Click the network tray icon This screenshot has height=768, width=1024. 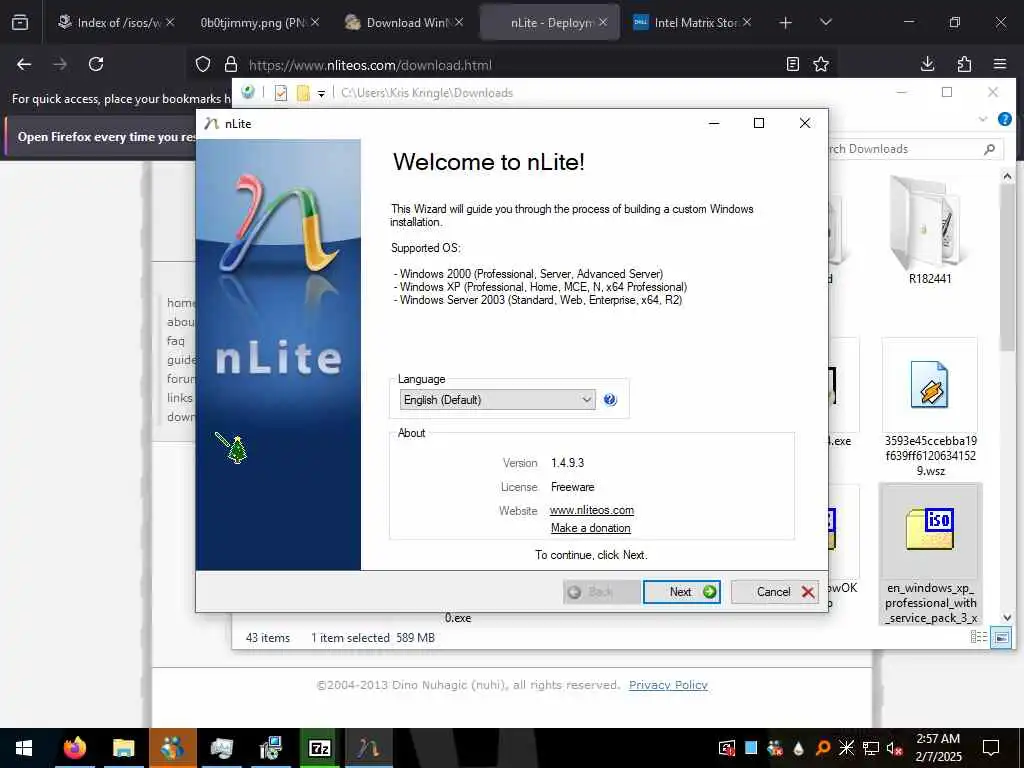pos(871,748)
